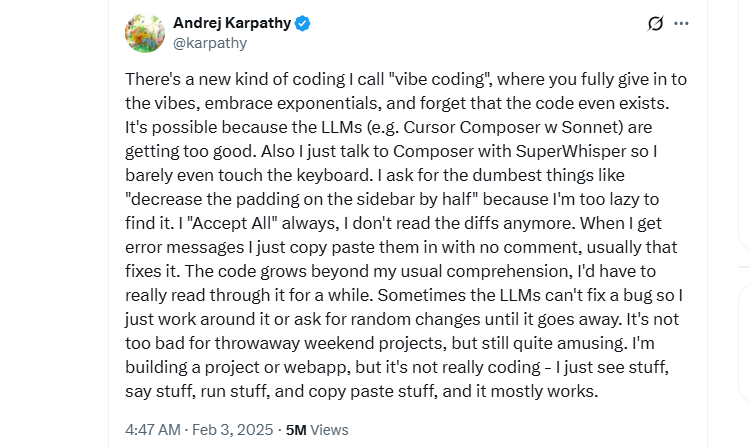Screen dimensions: 750x448
Task: Click the final words "it mostly works"
Action: [x=535, y=391]
